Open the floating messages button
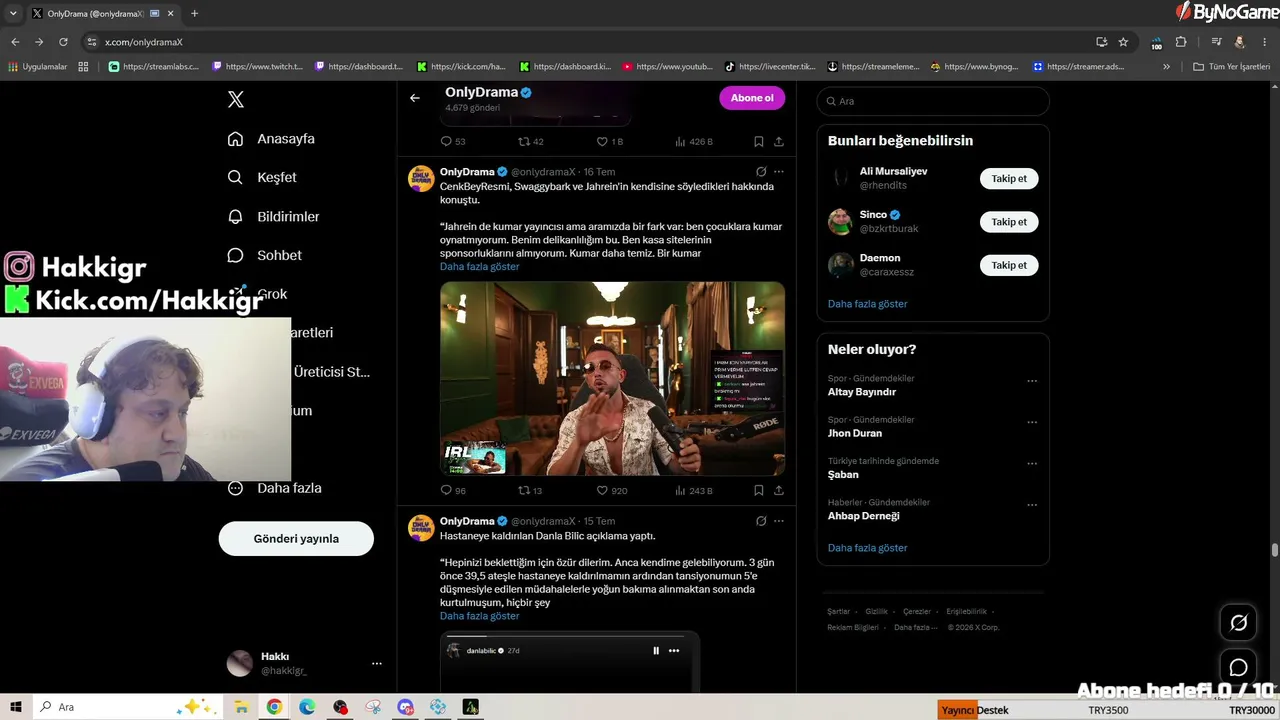The width and height of the screenshot is (1280, 720). coord(1238,667)
